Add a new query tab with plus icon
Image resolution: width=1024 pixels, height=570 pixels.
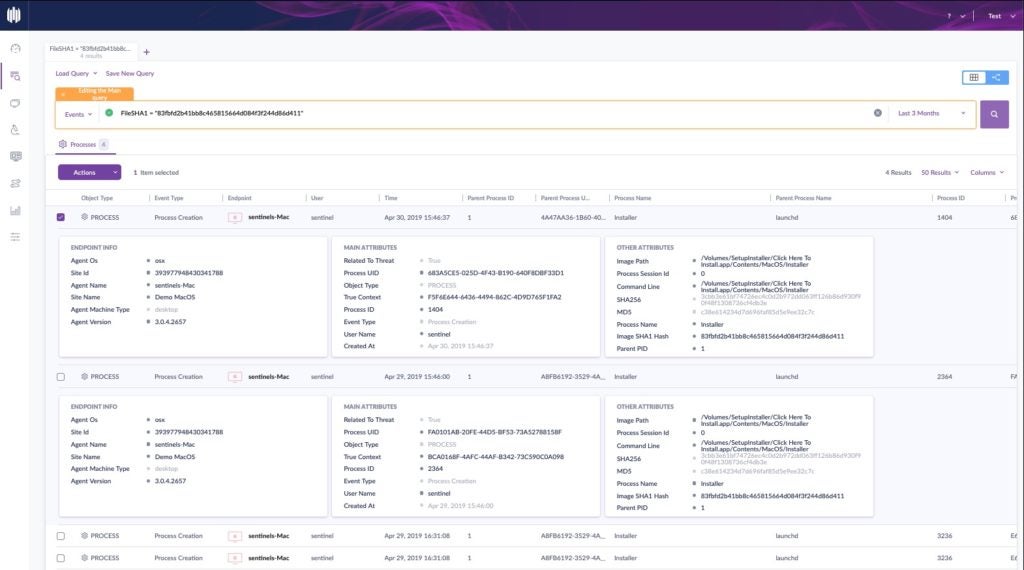[146, 51]
